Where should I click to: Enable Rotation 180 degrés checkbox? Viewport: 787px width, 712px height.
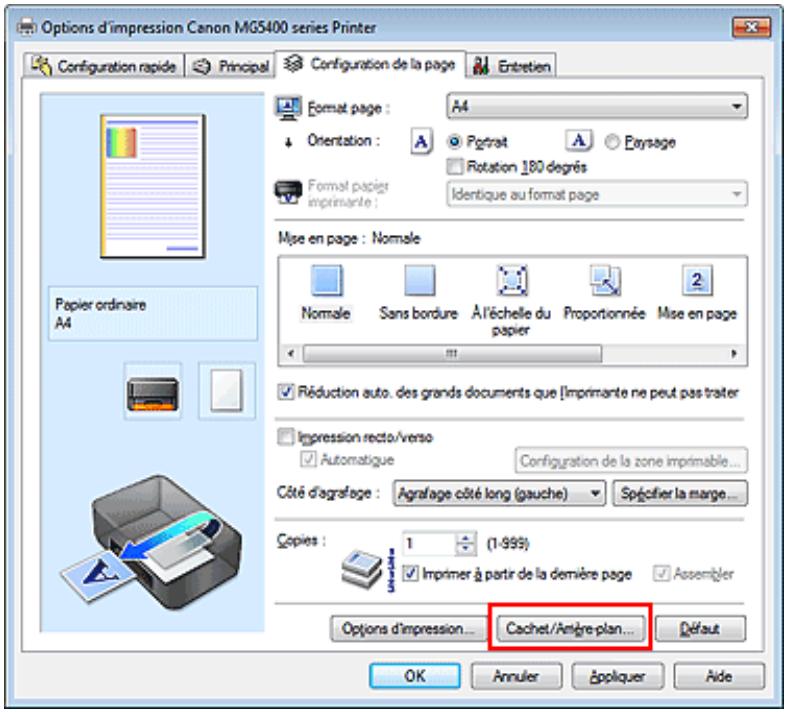click(x=454, y=167)
